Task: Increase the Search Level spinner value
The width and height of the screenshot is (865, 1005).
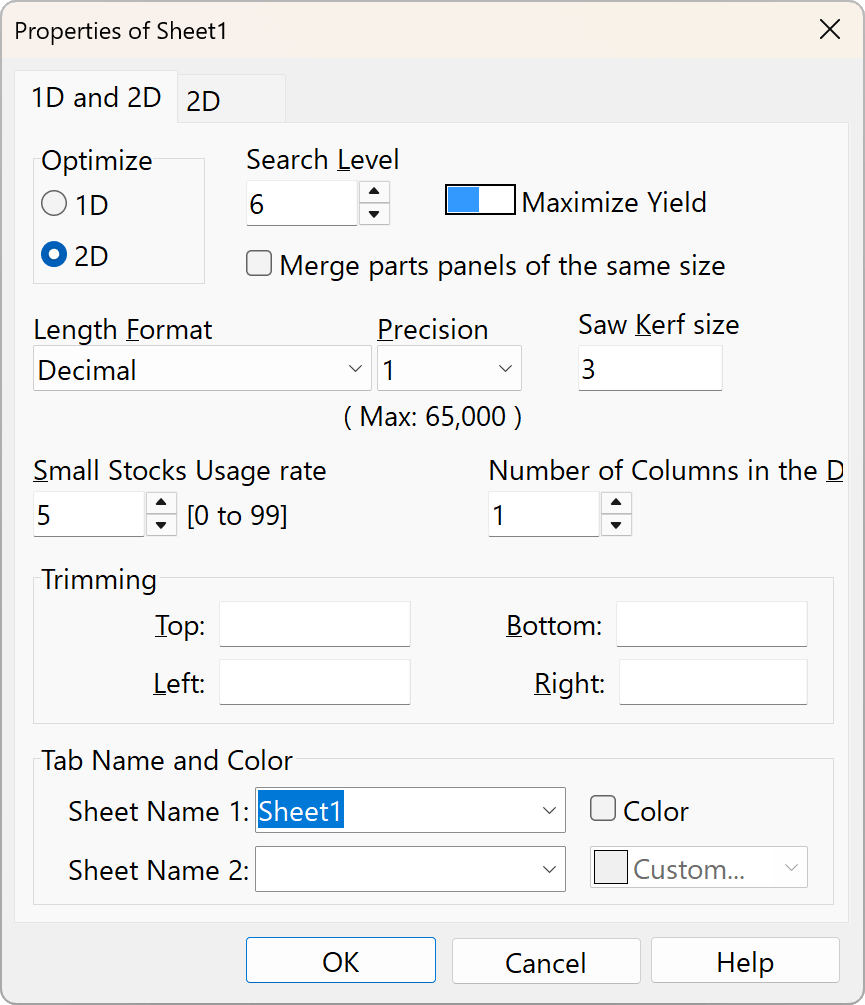Action: 373,192
